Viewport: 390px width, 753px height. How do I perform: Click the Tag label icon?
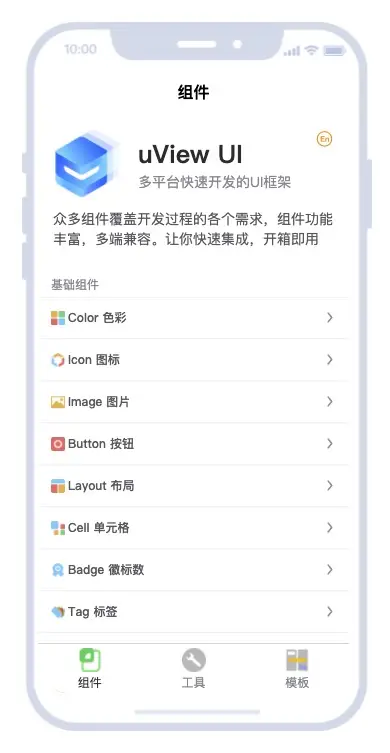tap(58, 612)
